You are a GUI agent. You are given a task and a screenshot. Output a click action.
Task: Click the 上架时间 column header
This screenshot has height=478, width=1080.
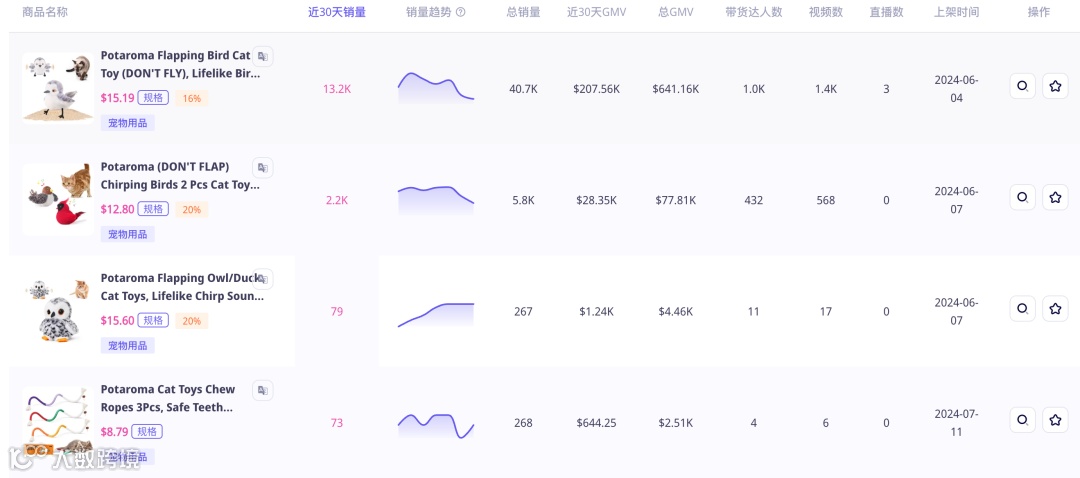pyautogui.click(x=957, y=12)
